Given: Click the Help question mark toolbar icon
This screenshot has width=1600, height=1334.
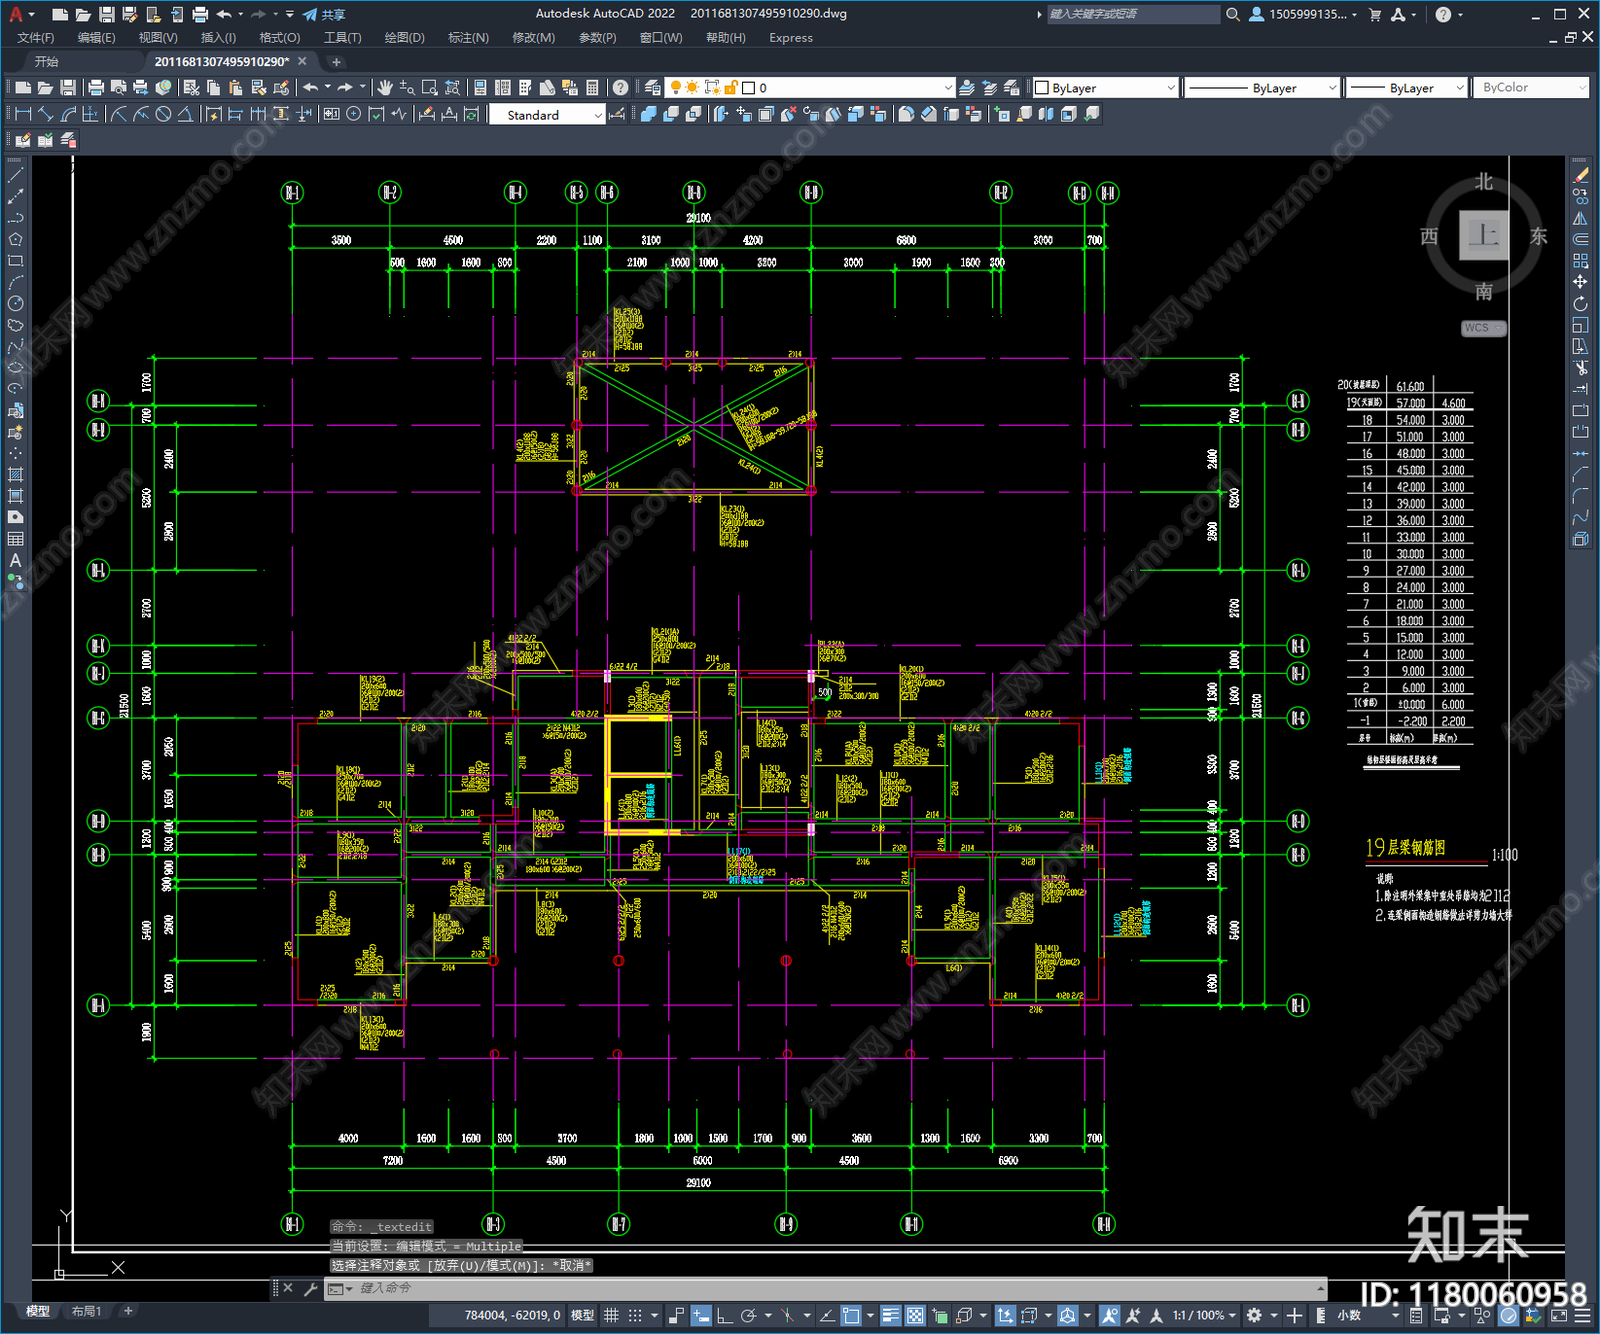Looking at the screenshot, I should (621, 88).
